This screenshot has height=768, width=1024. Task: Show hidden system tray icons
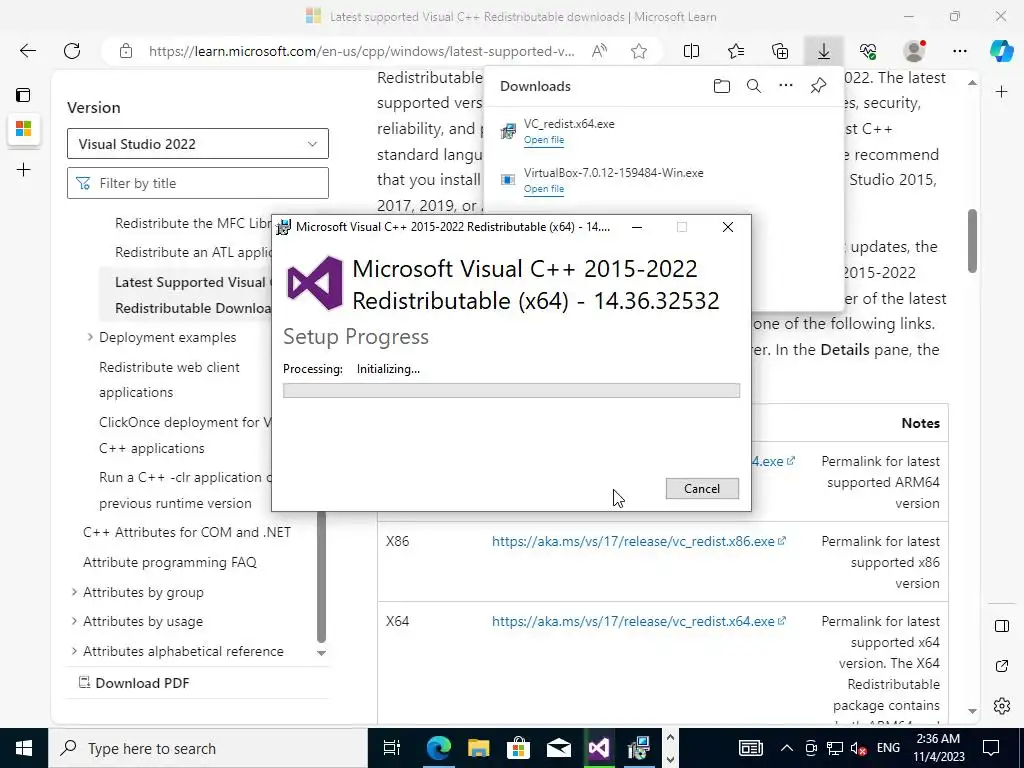point(786,748)
